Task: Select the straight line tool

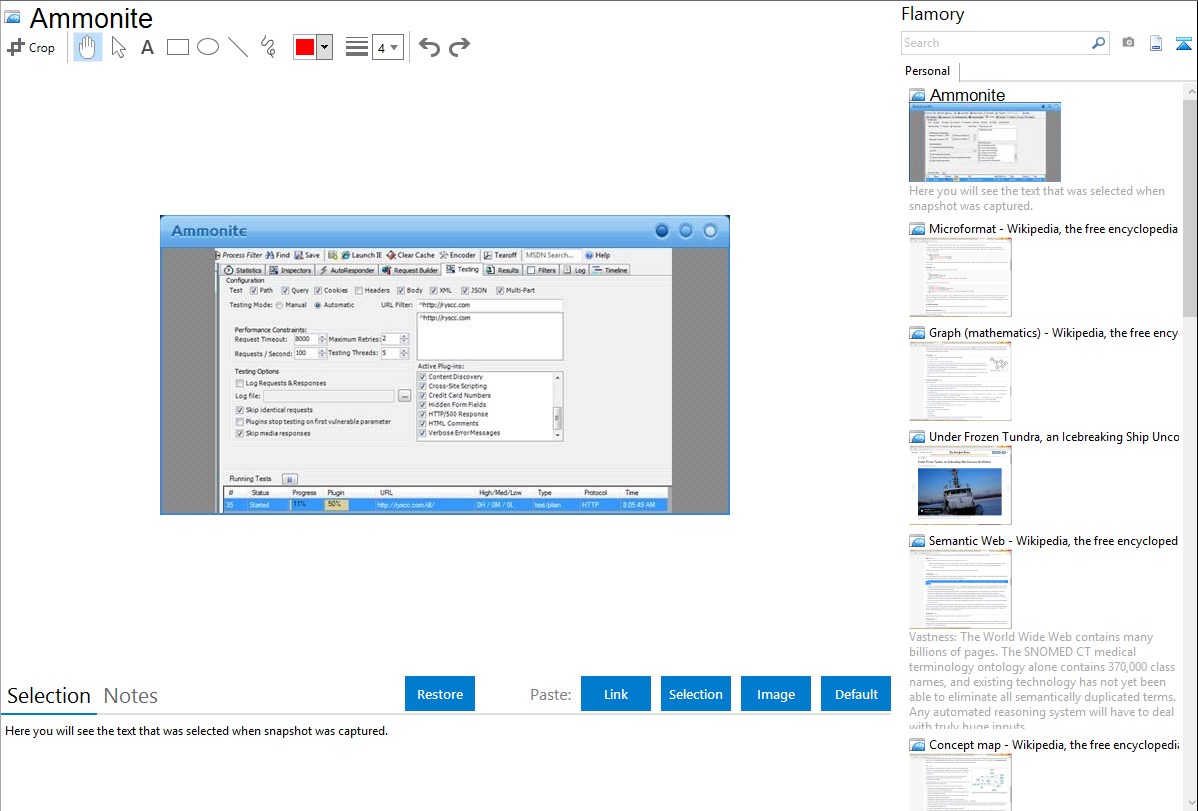Action: click(238, 47)
